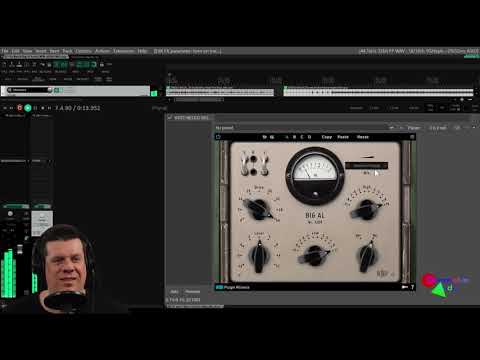Click the first media item in the arrange timeline
Viewport: 480px width, 360px height.
coord(220,91)
